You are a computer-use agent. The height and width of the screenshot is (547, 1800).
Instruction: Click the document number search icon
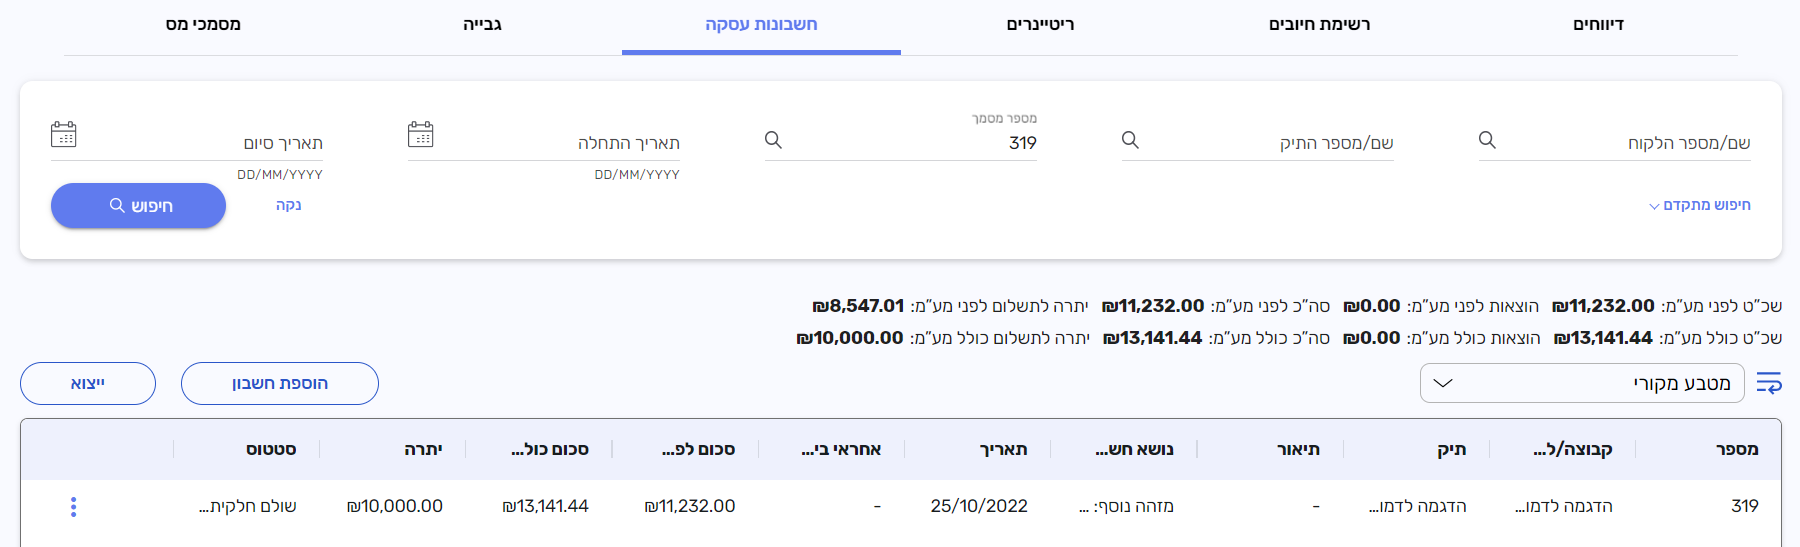pos(773,140)
